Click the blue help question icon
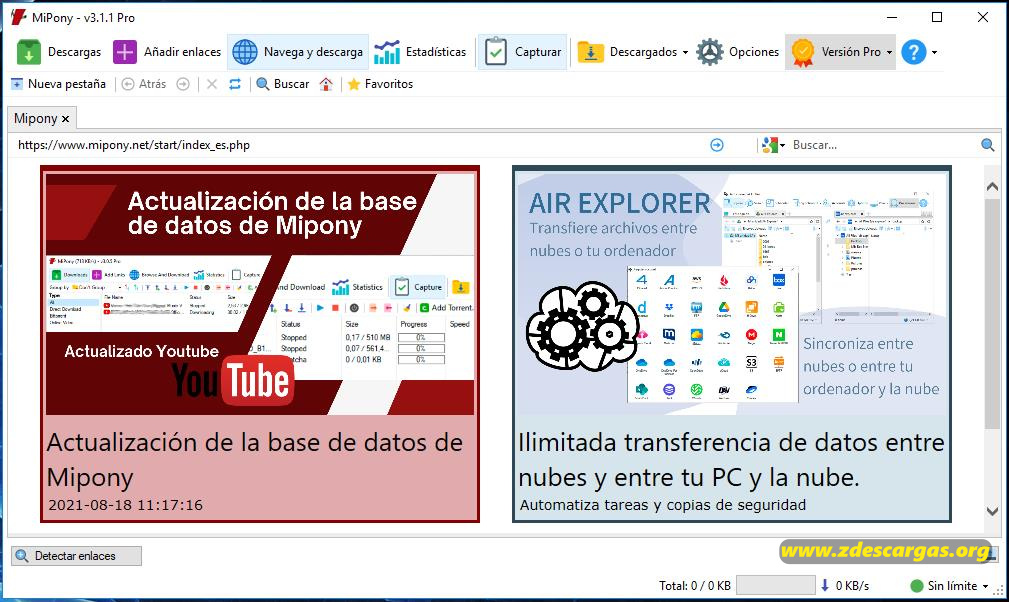The image size is (1009, 602). (914, 52)
